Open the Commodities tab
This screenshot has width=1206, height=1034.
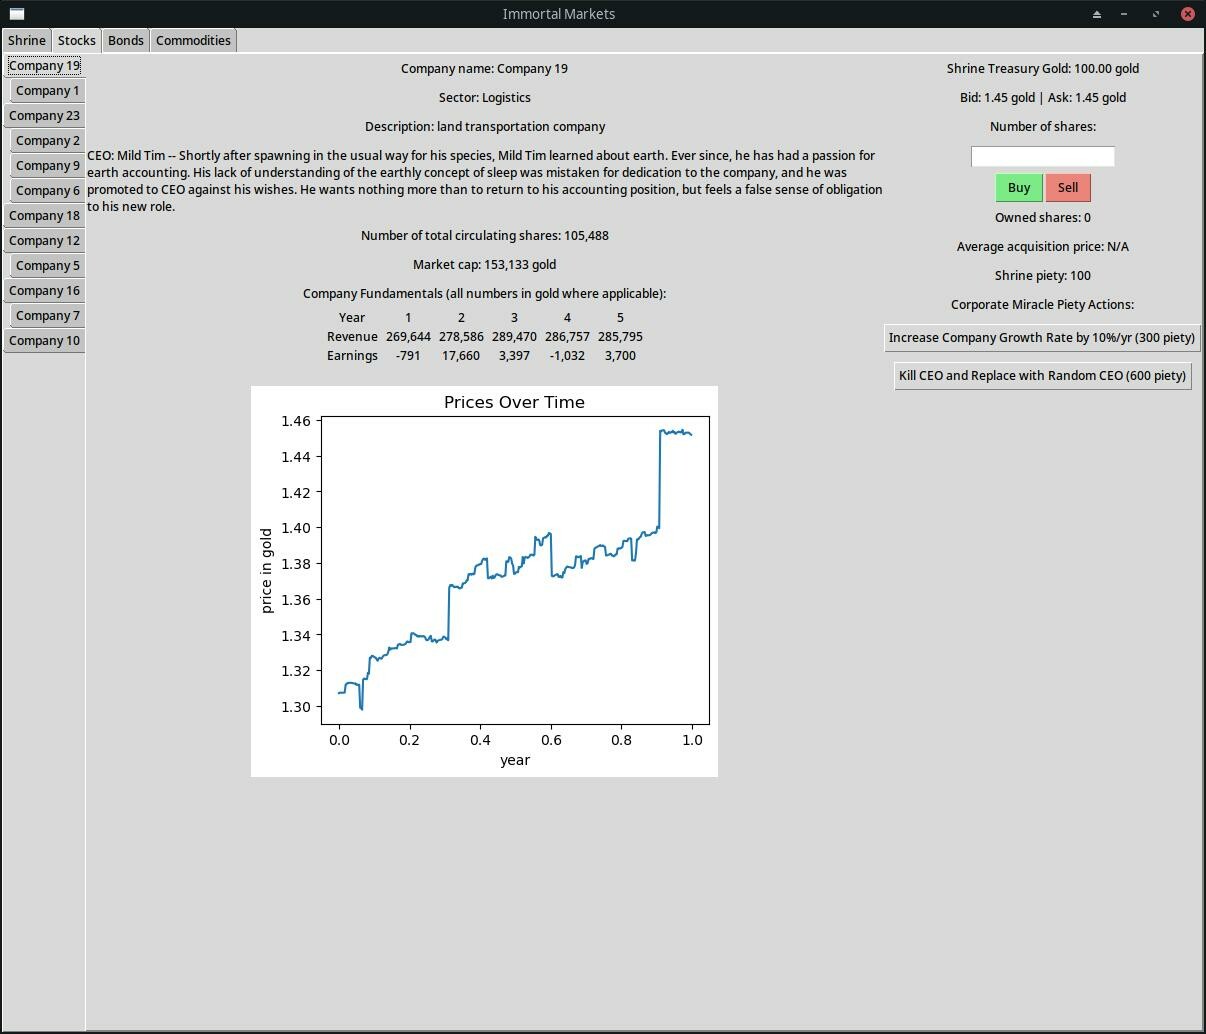pyautogui.click(x=192, y=40)
